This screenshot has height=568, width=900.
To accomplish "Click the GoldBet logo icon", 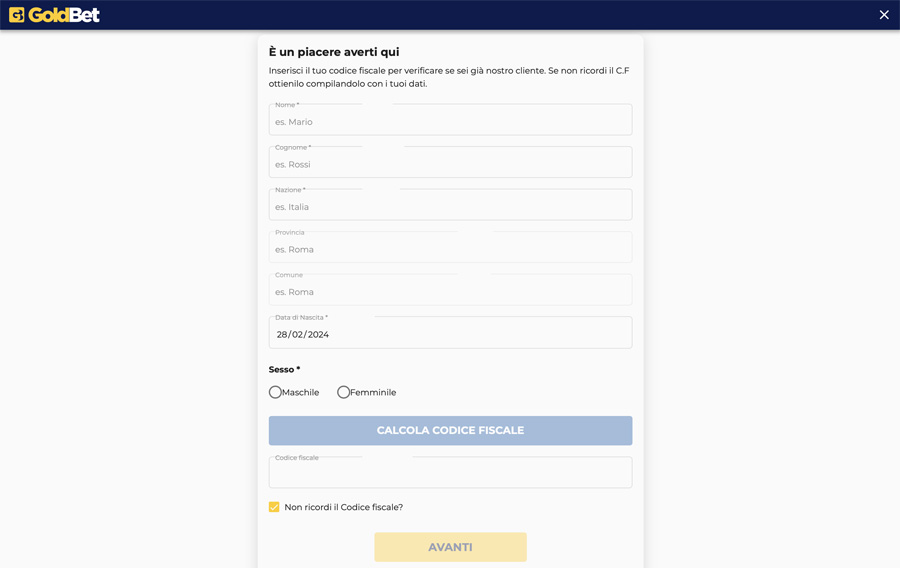I will (17, 15).
